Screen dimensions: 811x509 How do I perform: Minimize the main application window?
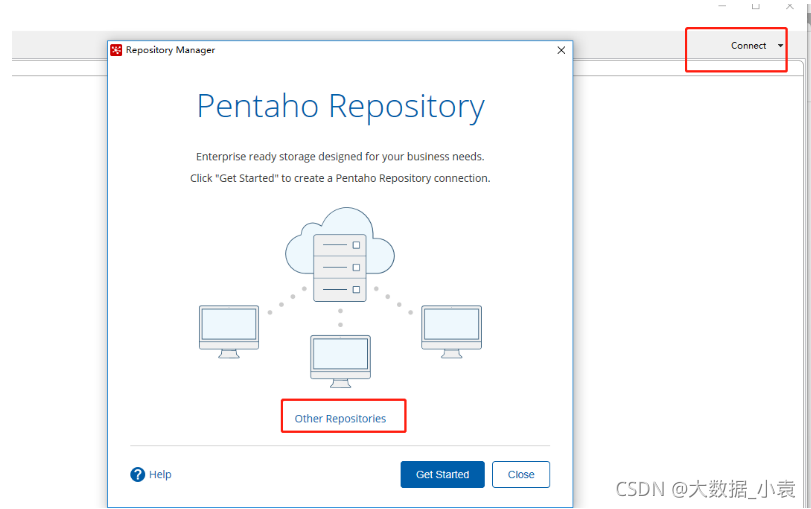723,6
